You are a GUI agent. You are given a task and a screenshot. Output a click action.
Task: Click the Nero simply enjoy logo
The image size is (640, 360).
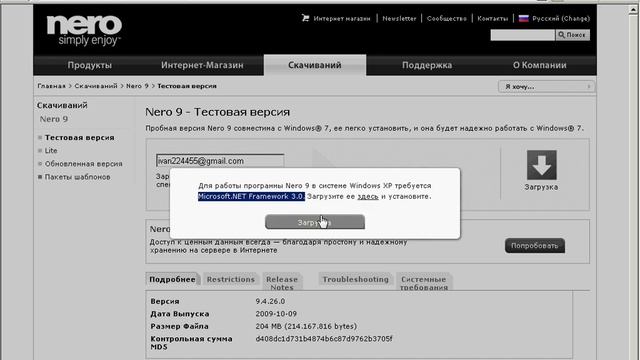(x=84, y=30)
